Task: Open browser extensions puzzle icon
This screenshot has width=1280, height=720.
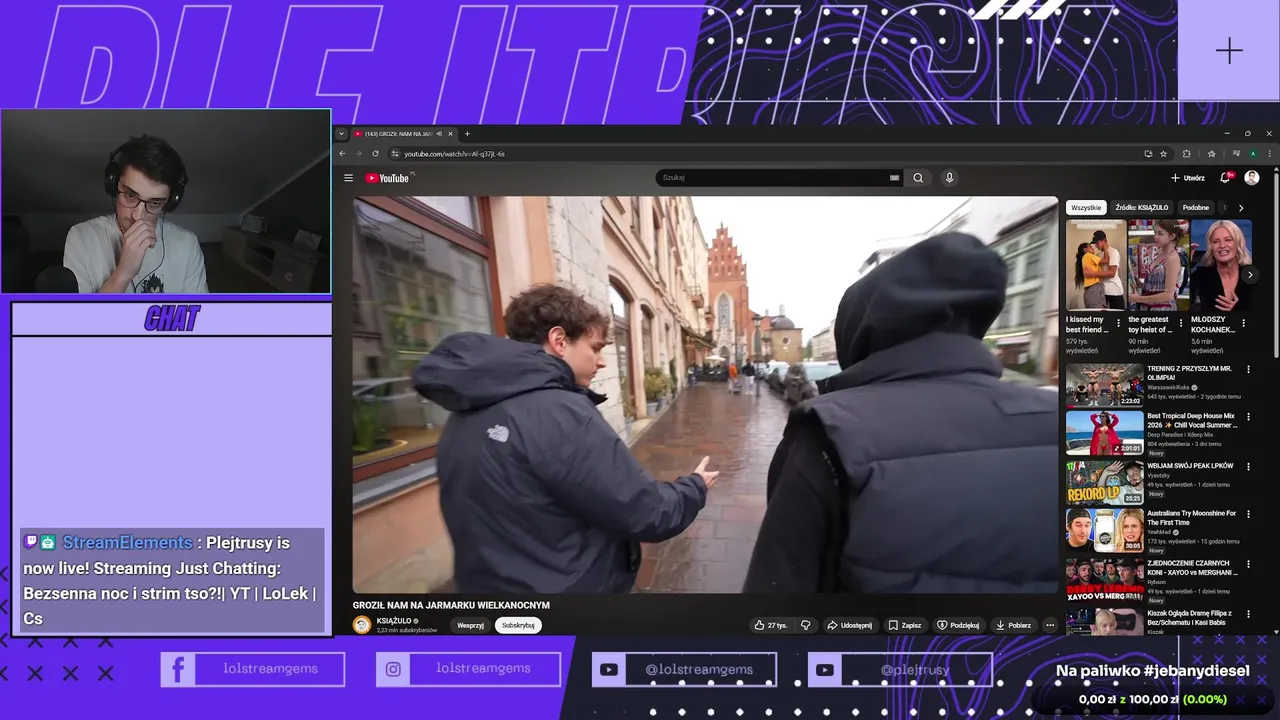Action: click(x=1187, y=154)
